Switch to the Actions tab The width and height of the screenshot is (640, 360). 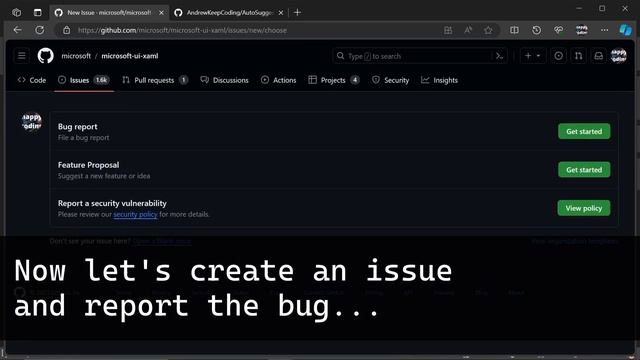pyautogui.click(x=279, y=80)
